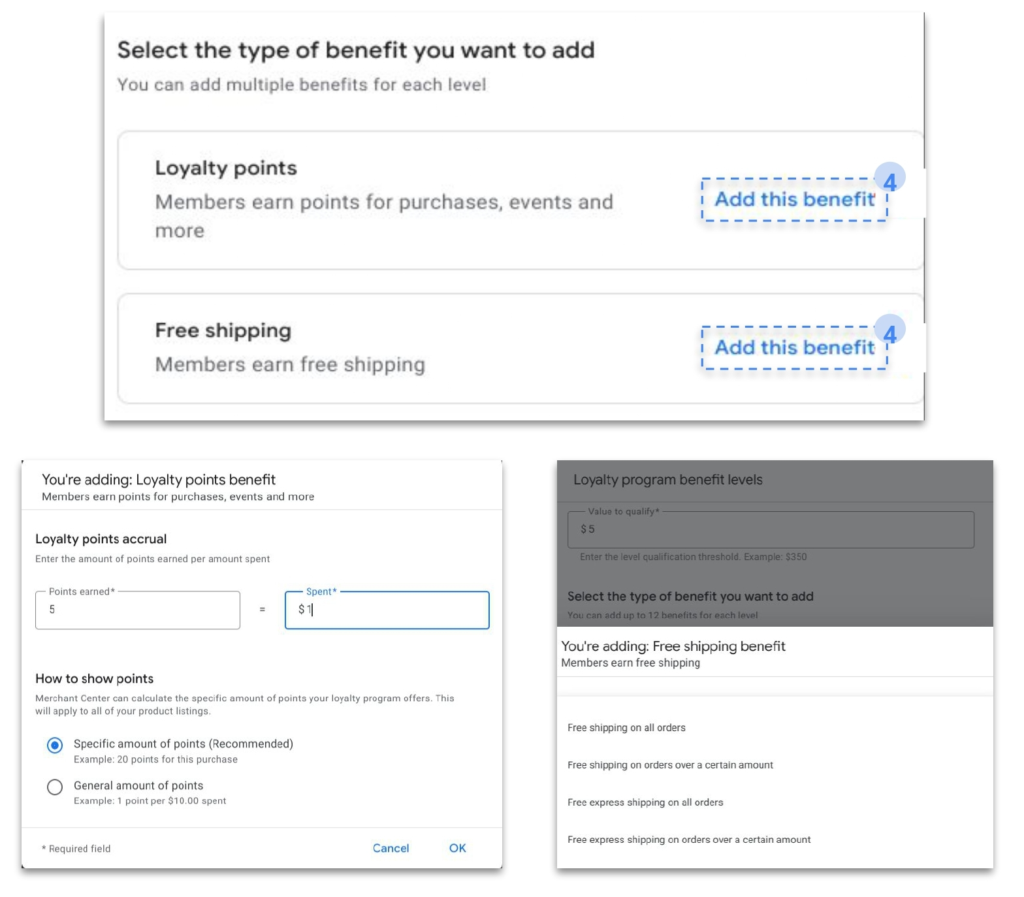Click the blue 4 badge near Loyalty points benefit
This screenshot has width=1024, height=897.
pos(888,177)
